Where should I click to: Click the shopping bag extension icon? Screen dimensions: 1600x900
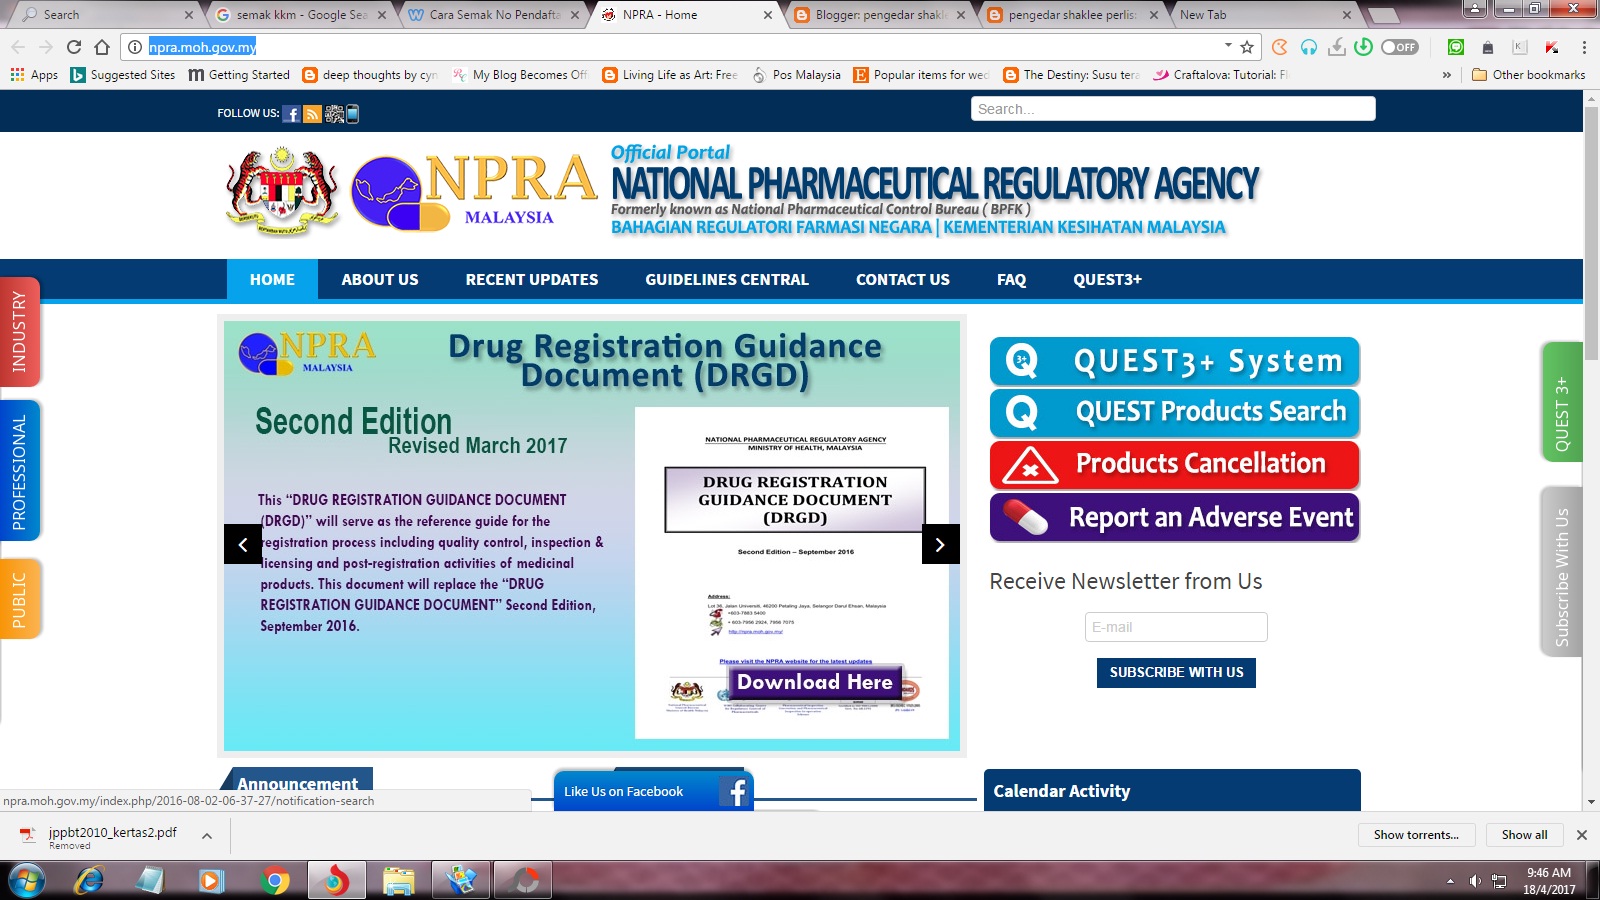[1488, 47]
